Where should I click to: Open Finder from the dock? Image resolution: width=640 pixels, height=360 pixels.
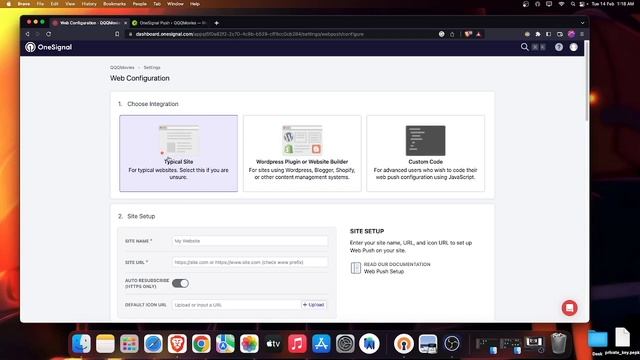[81, 344]
